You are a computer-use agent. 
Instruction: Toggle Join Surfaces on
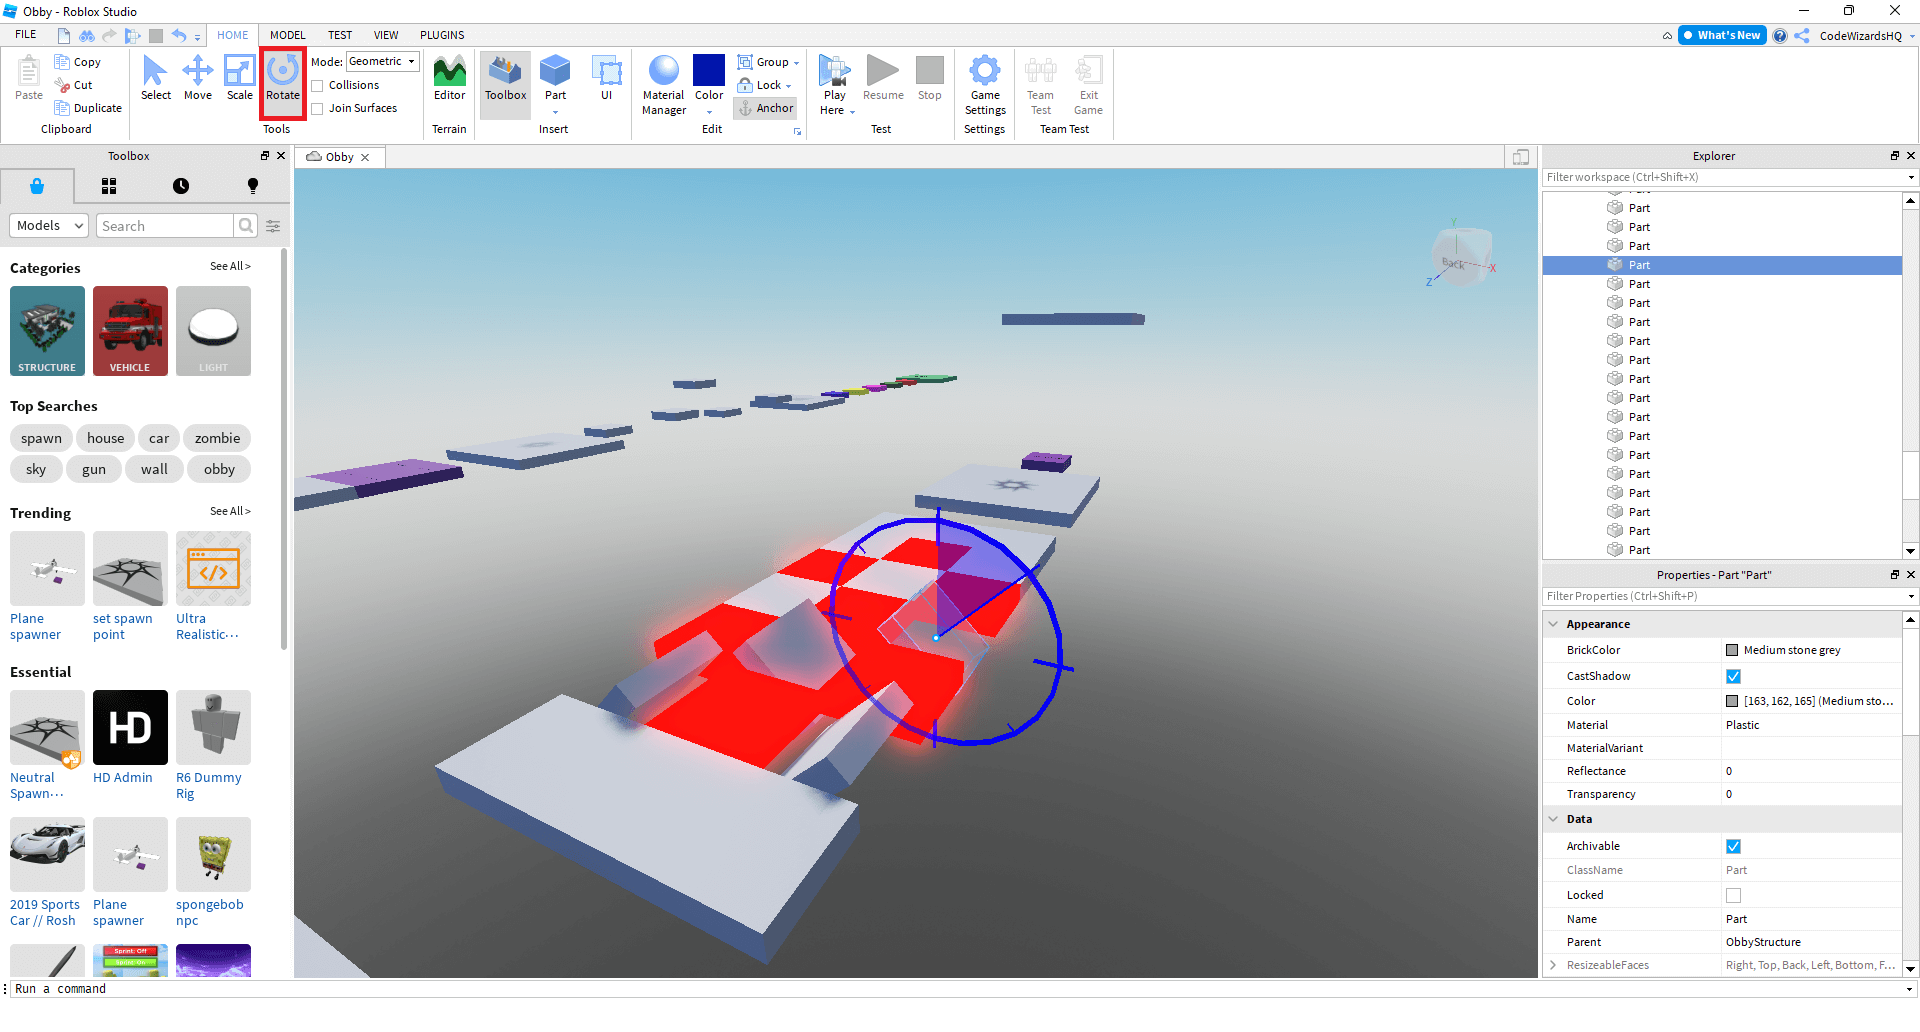pyautogui.click(x=318, y=108)
